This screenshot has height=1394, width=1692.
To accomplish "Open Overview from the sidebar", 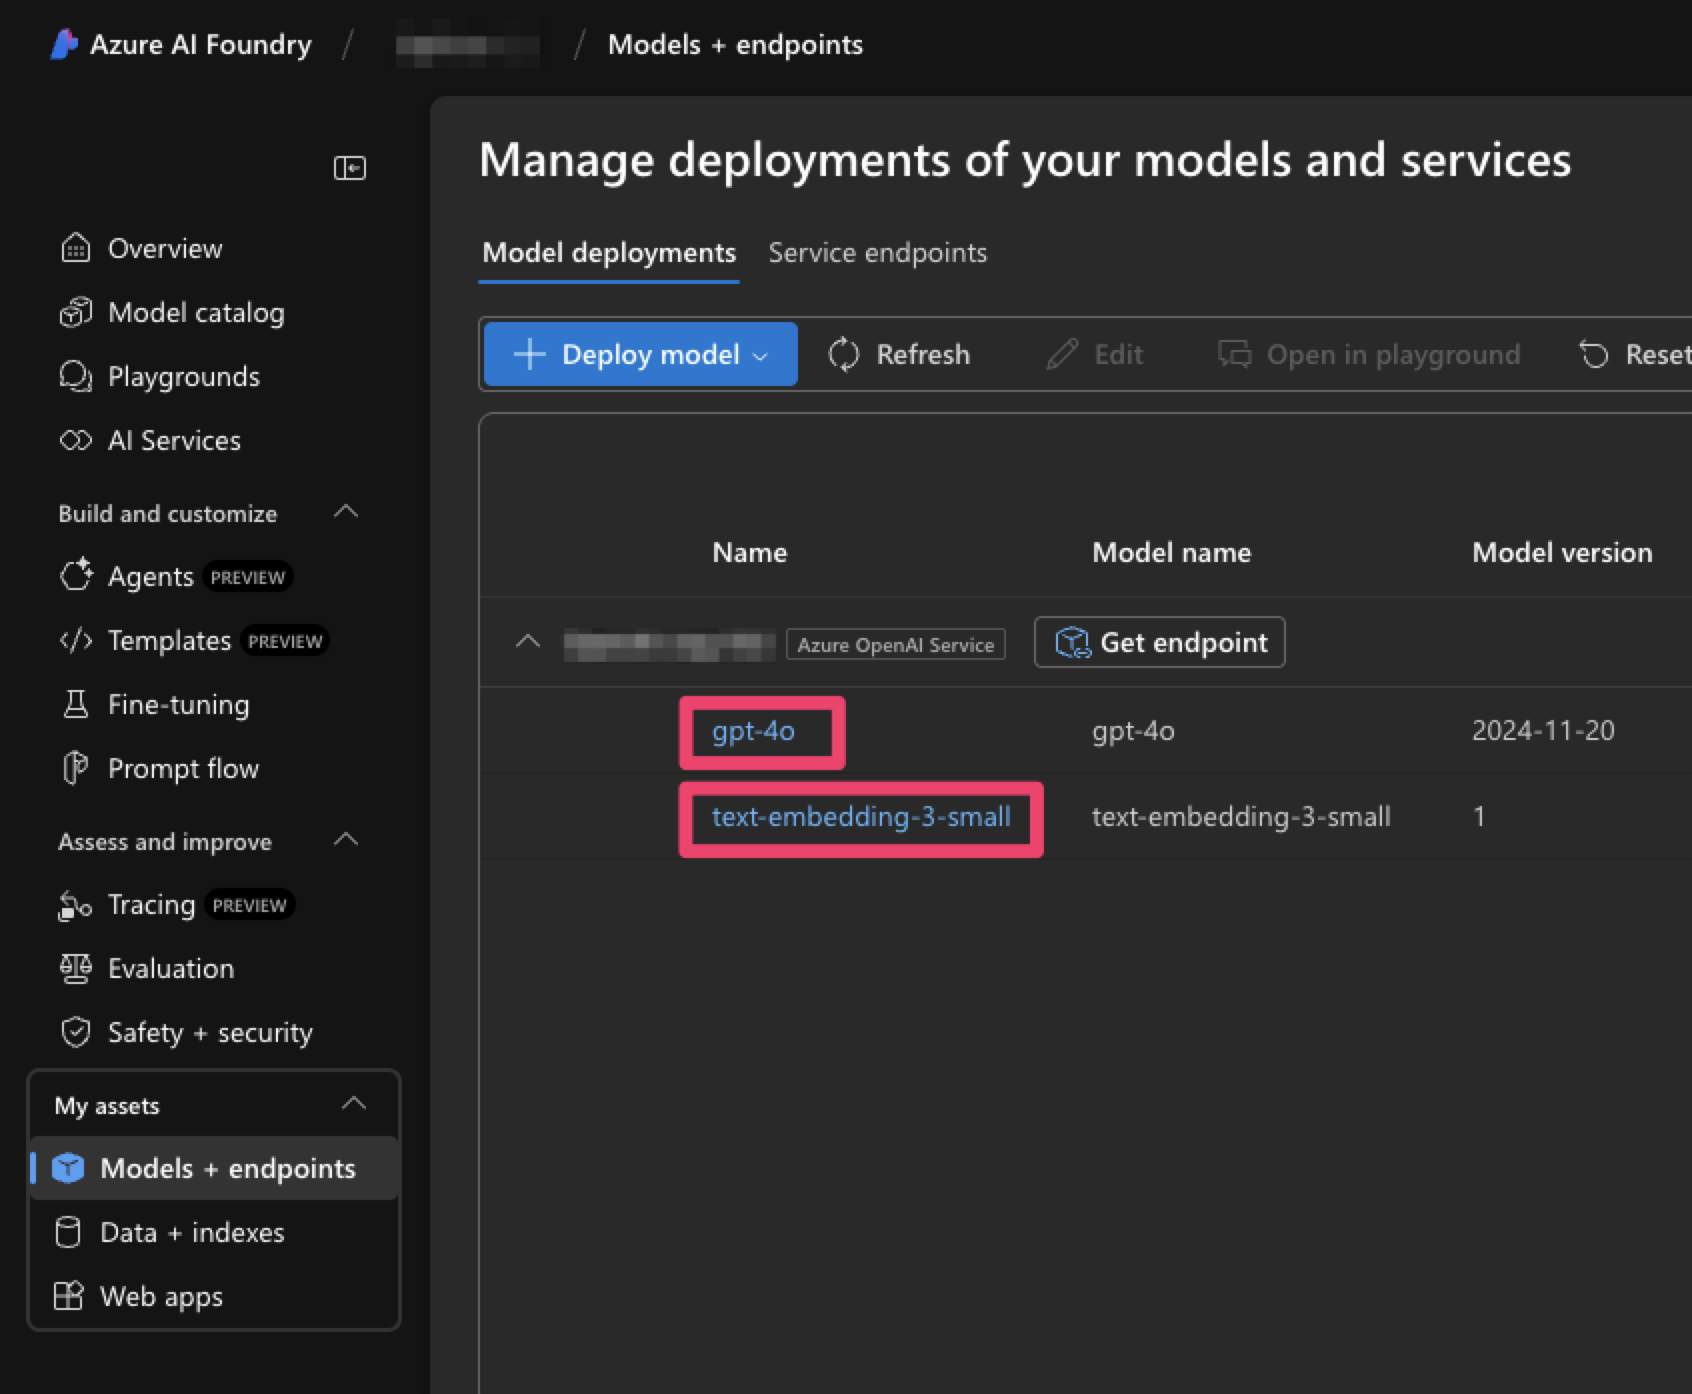I will 164,249.
